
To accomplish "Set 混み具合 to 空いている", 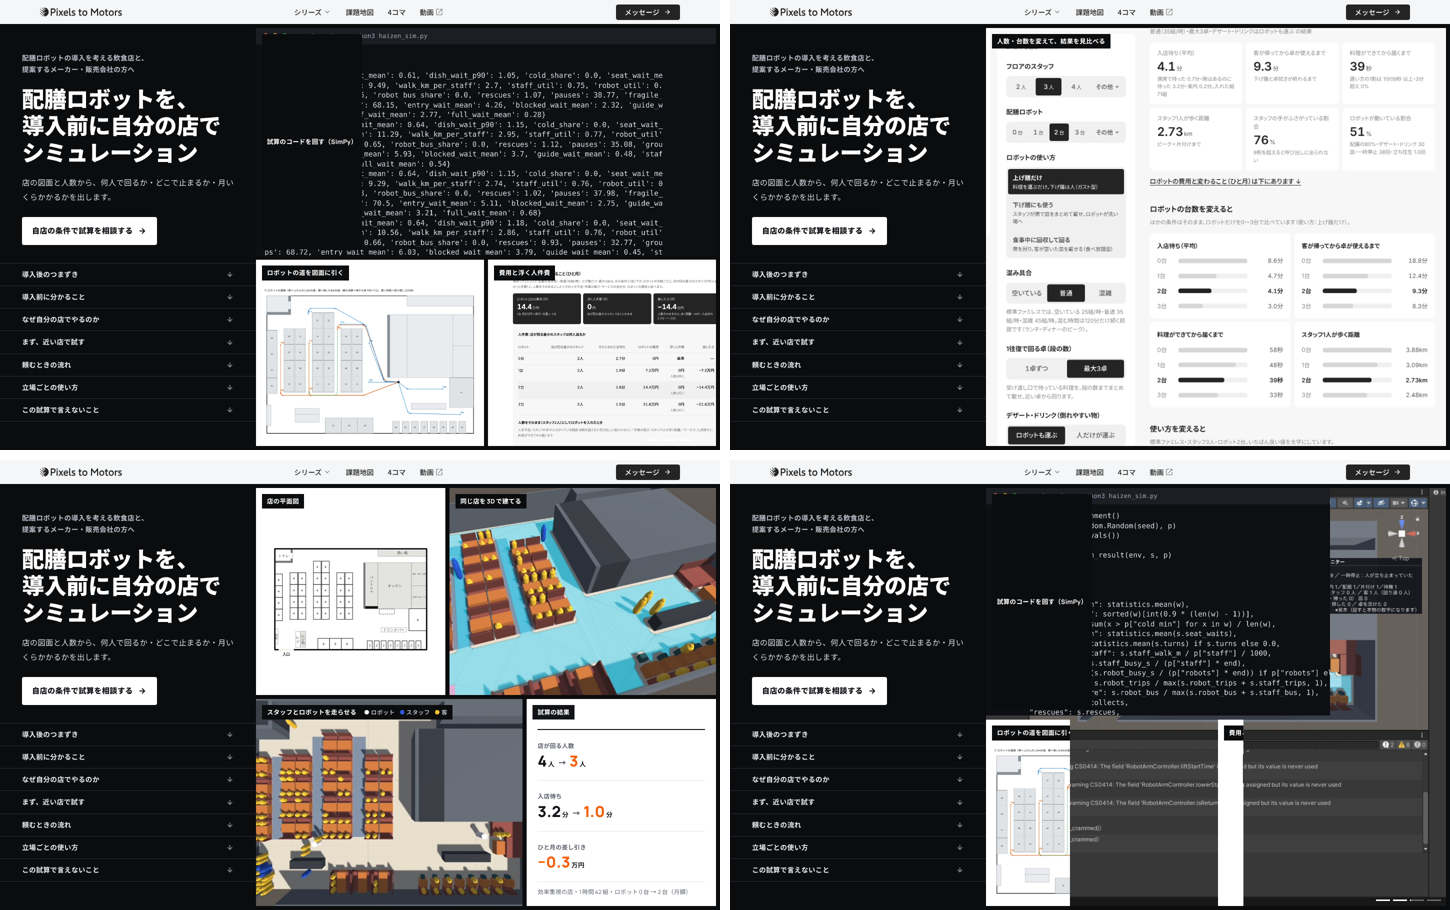I will coord(1026,293).
